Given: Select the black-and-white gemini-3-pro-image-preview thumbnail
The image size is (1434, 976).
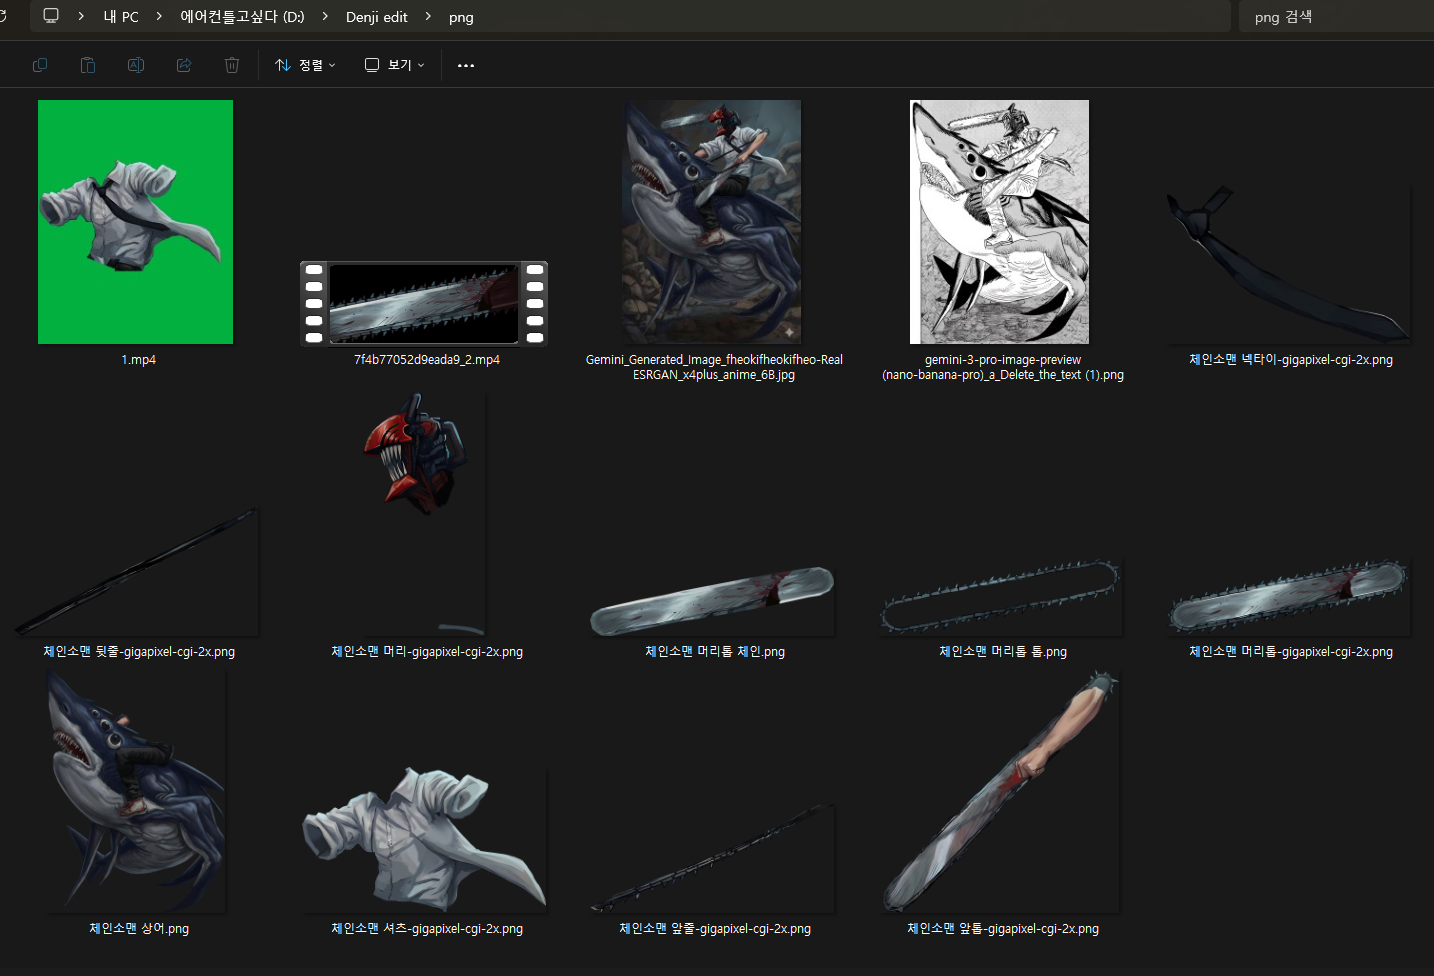Looking at the screenshot, I should click(999, 222).
